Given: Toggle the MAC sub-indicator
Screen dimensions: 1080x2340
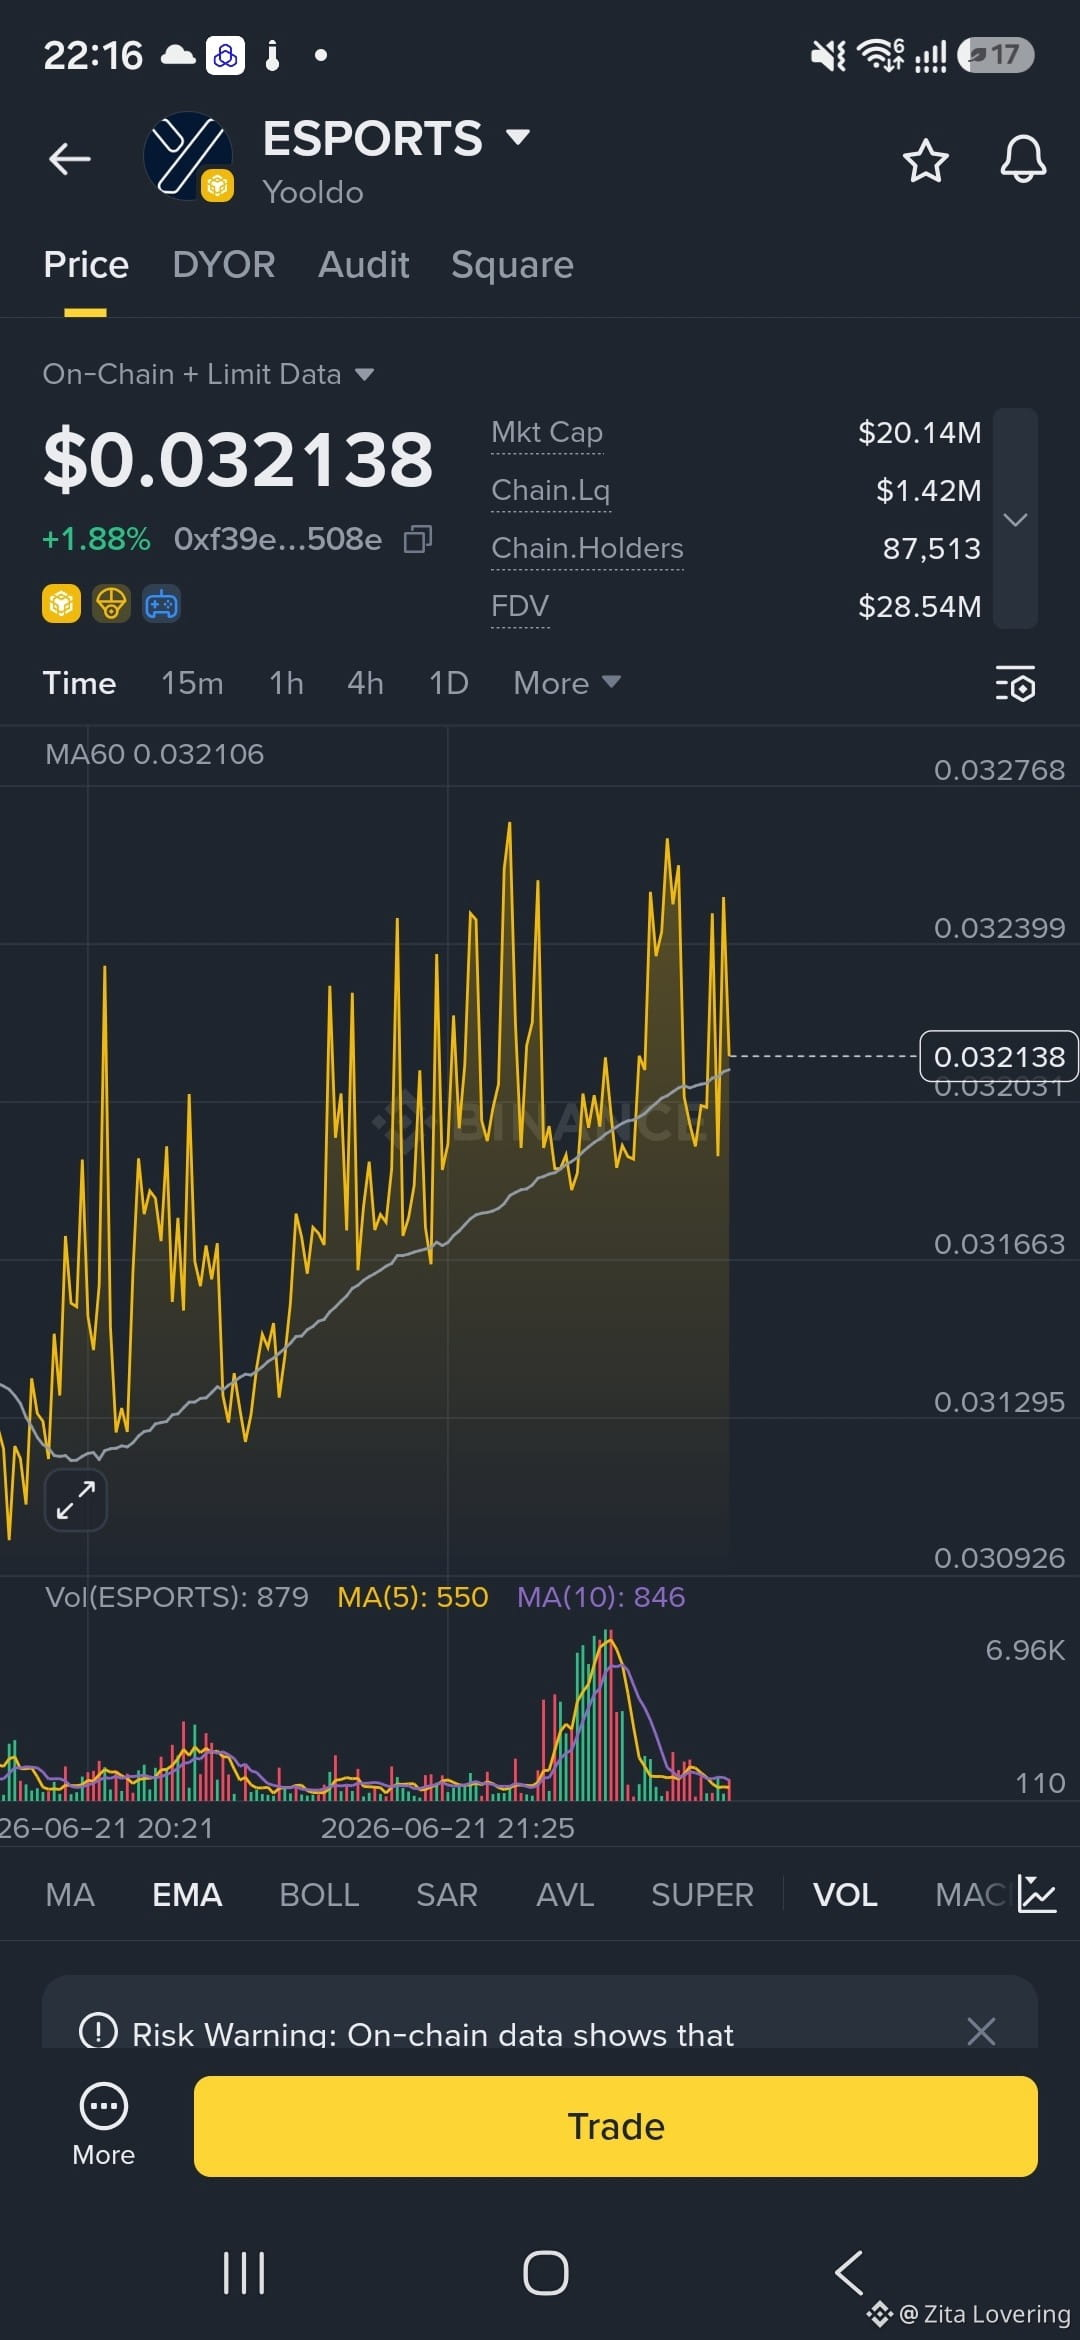Looking at the screenshot, I should (x=970, y=1895).
